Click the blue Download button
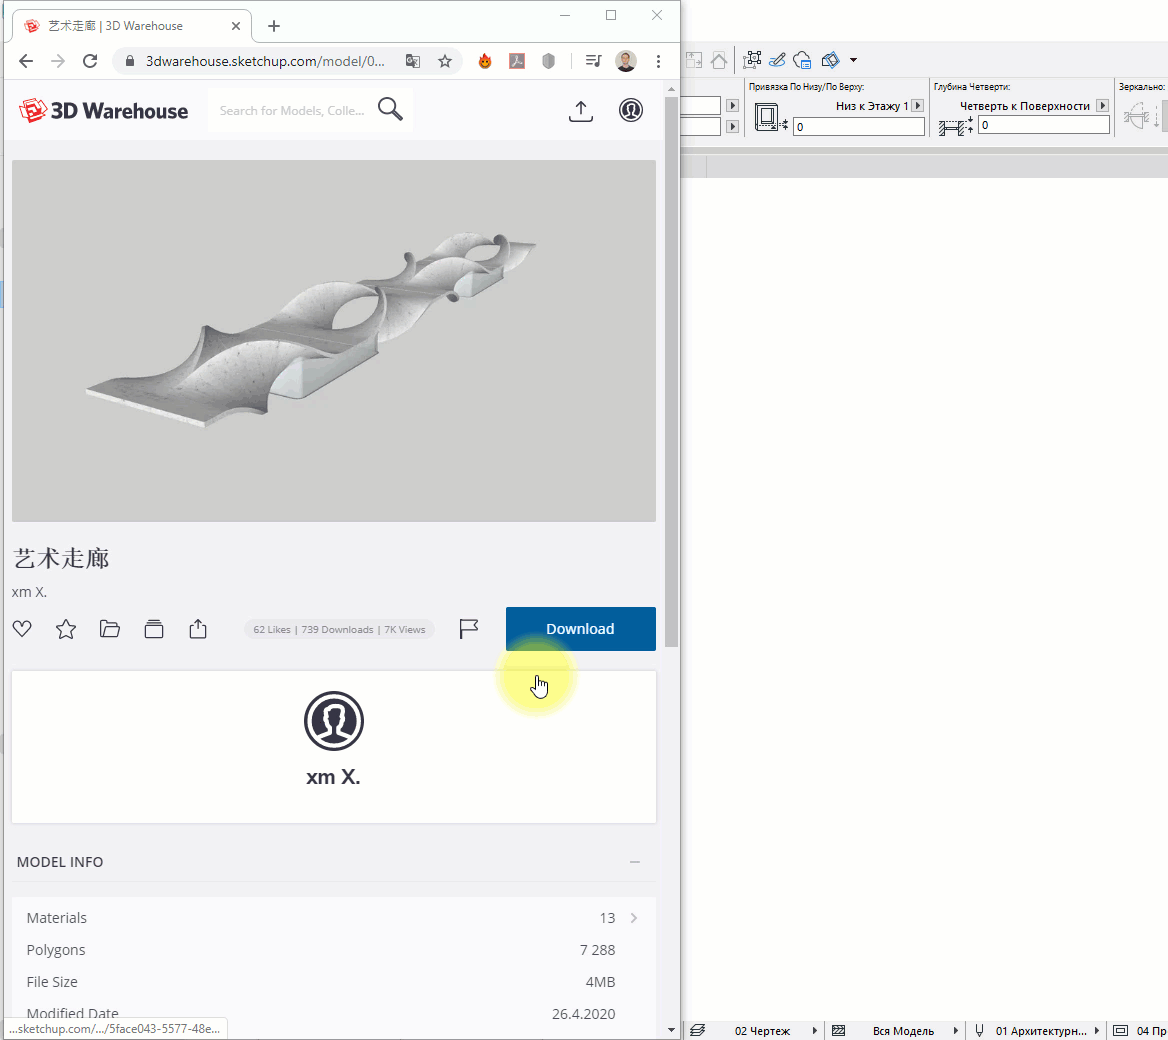 coord(580,629)
